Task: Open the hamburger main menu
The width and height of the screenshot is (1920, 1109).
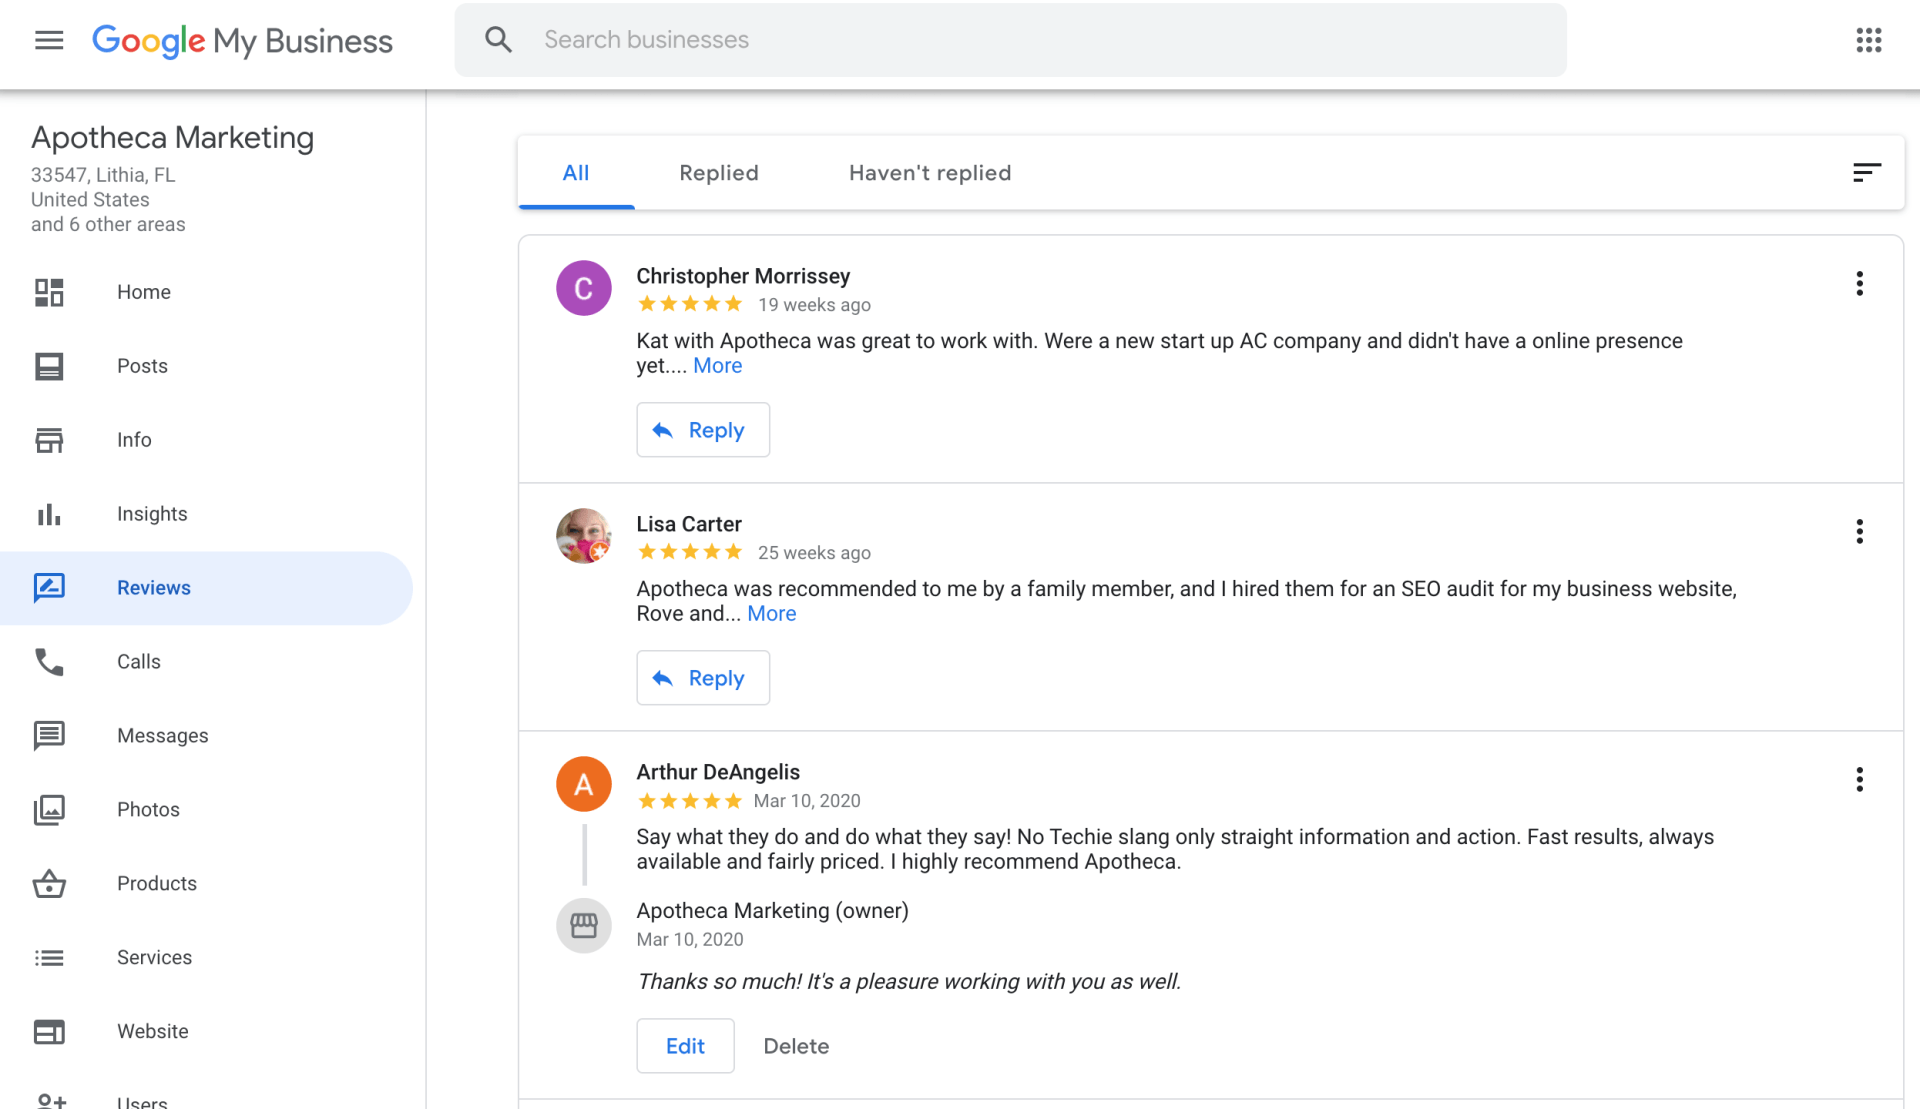Action: click(49, 40)
